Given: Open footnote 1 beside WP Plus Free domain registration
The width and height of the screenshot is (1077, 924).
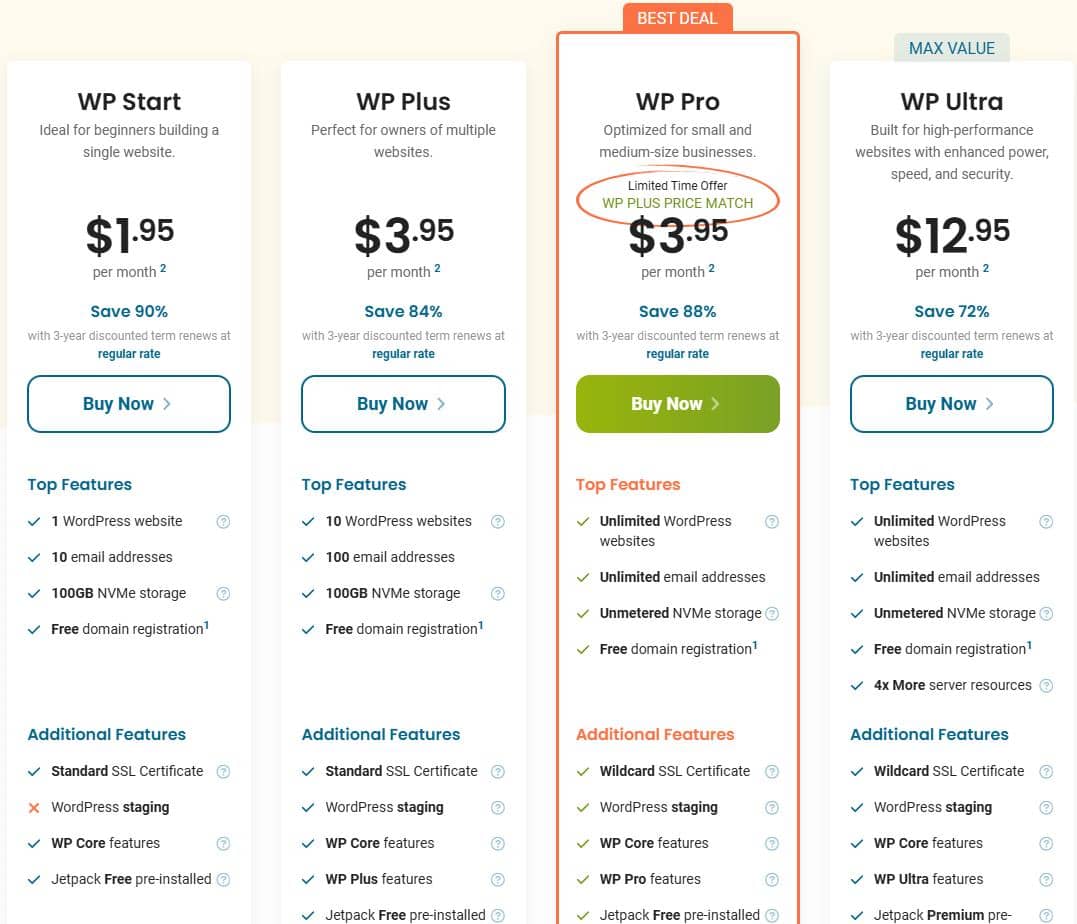Looking at the screenshot, I should [481, 625].
